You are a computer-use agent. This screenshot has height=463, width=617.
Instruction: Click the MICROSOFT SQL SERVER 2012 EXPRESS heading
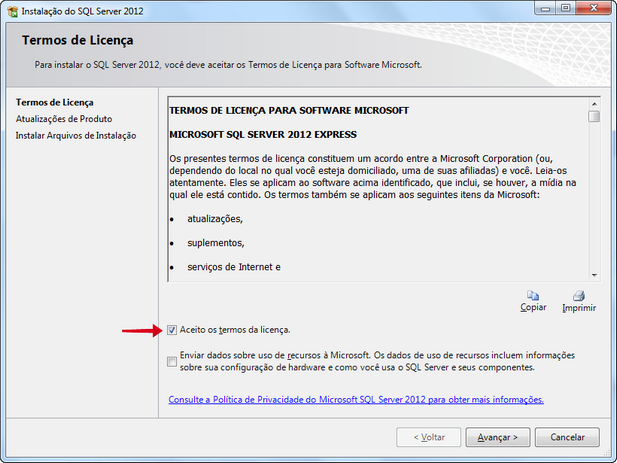click(263, 135)
